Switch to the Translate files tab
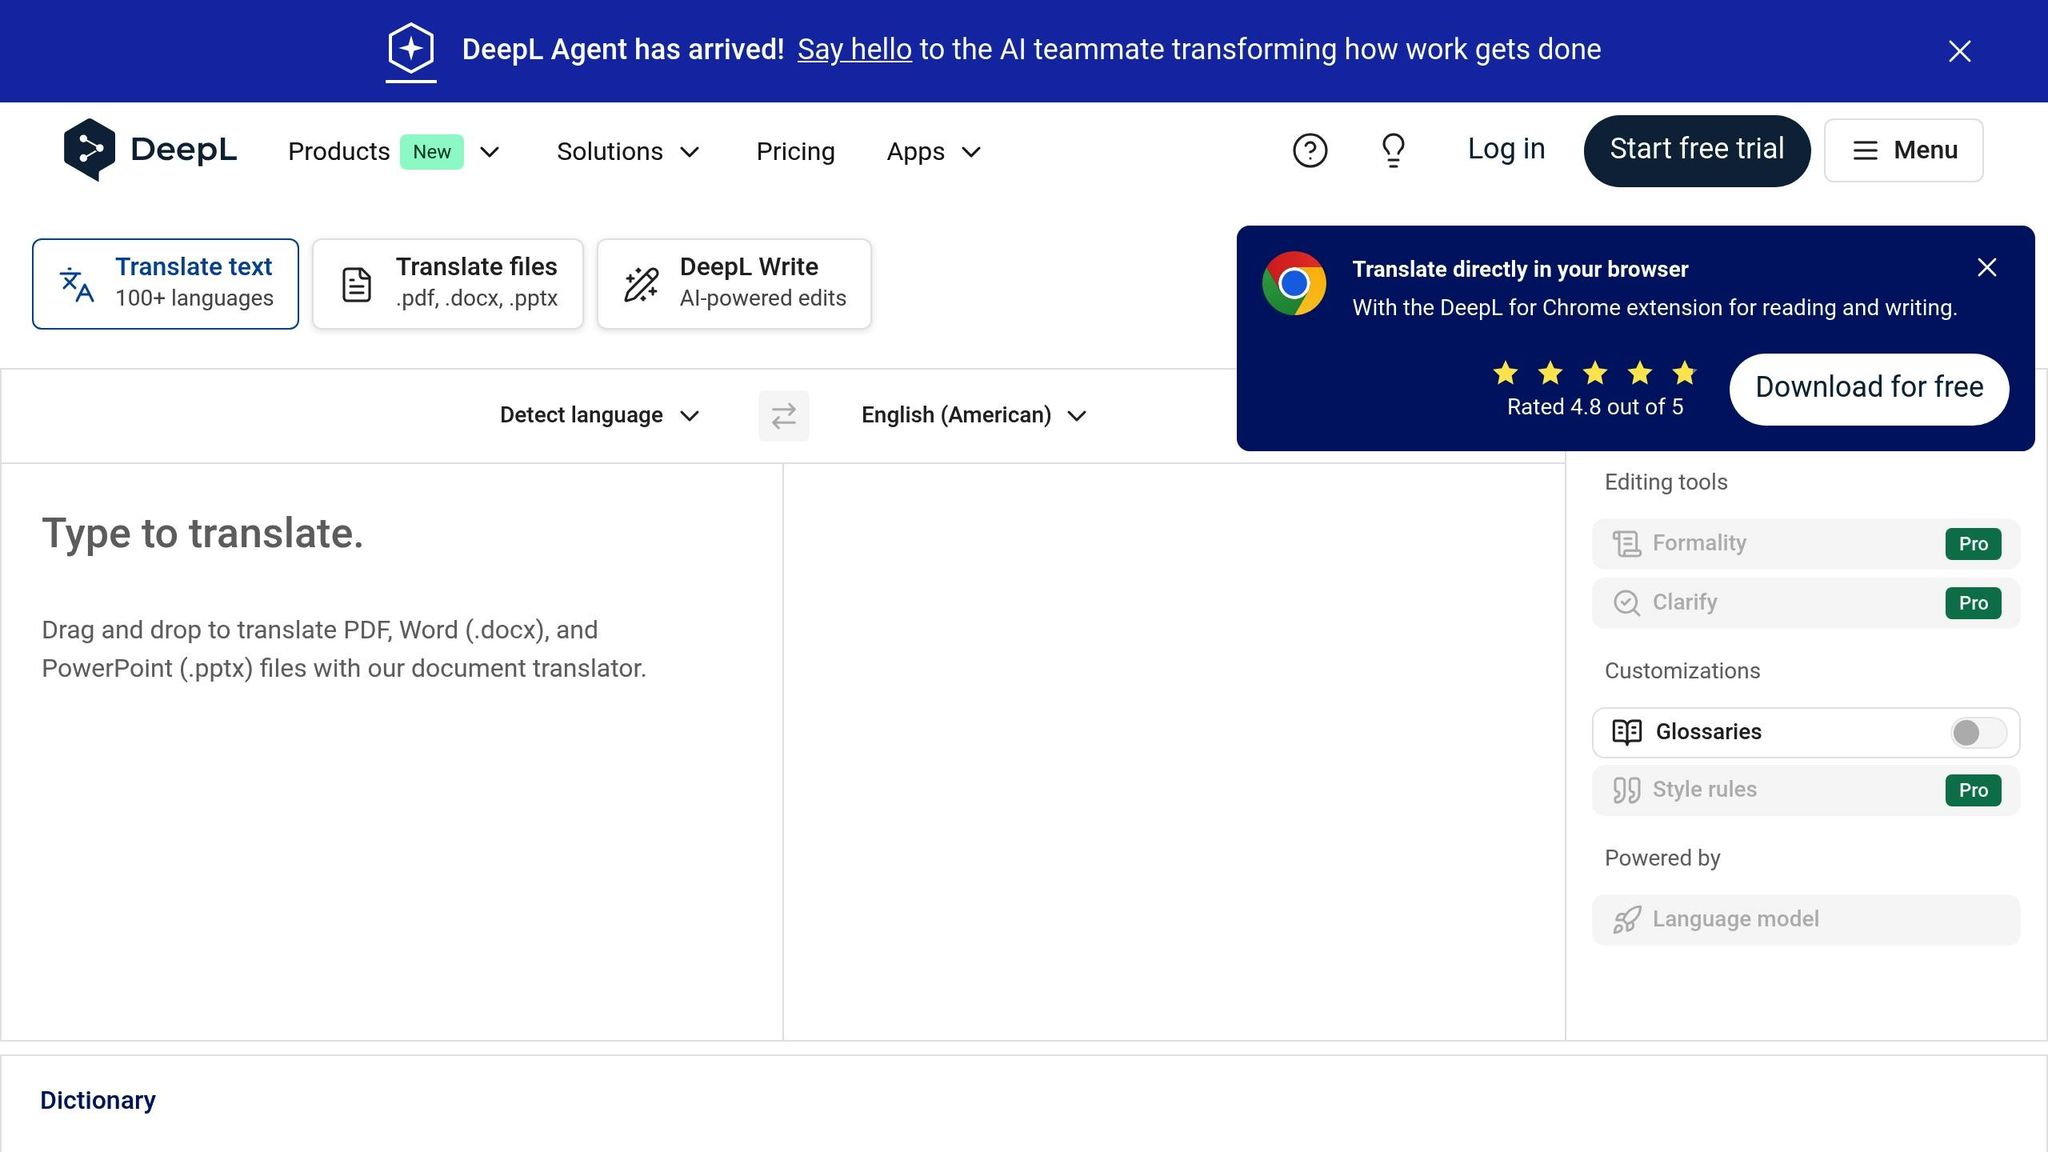Image resolution: width=2048 pixels, height=1152 pixels. [447, 283]
